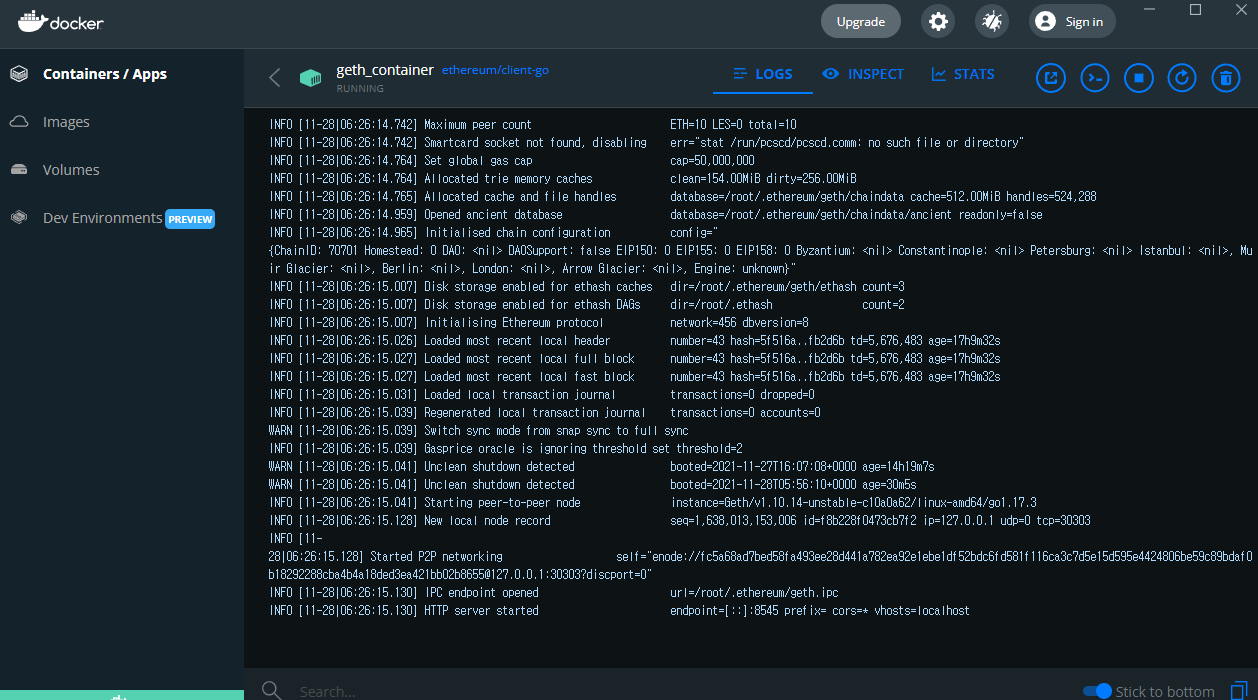The width and height of the screenshot is (1258, 700).
Task: Click 'Loaded local transaction journal' line
Action: (x=542, y=395)
